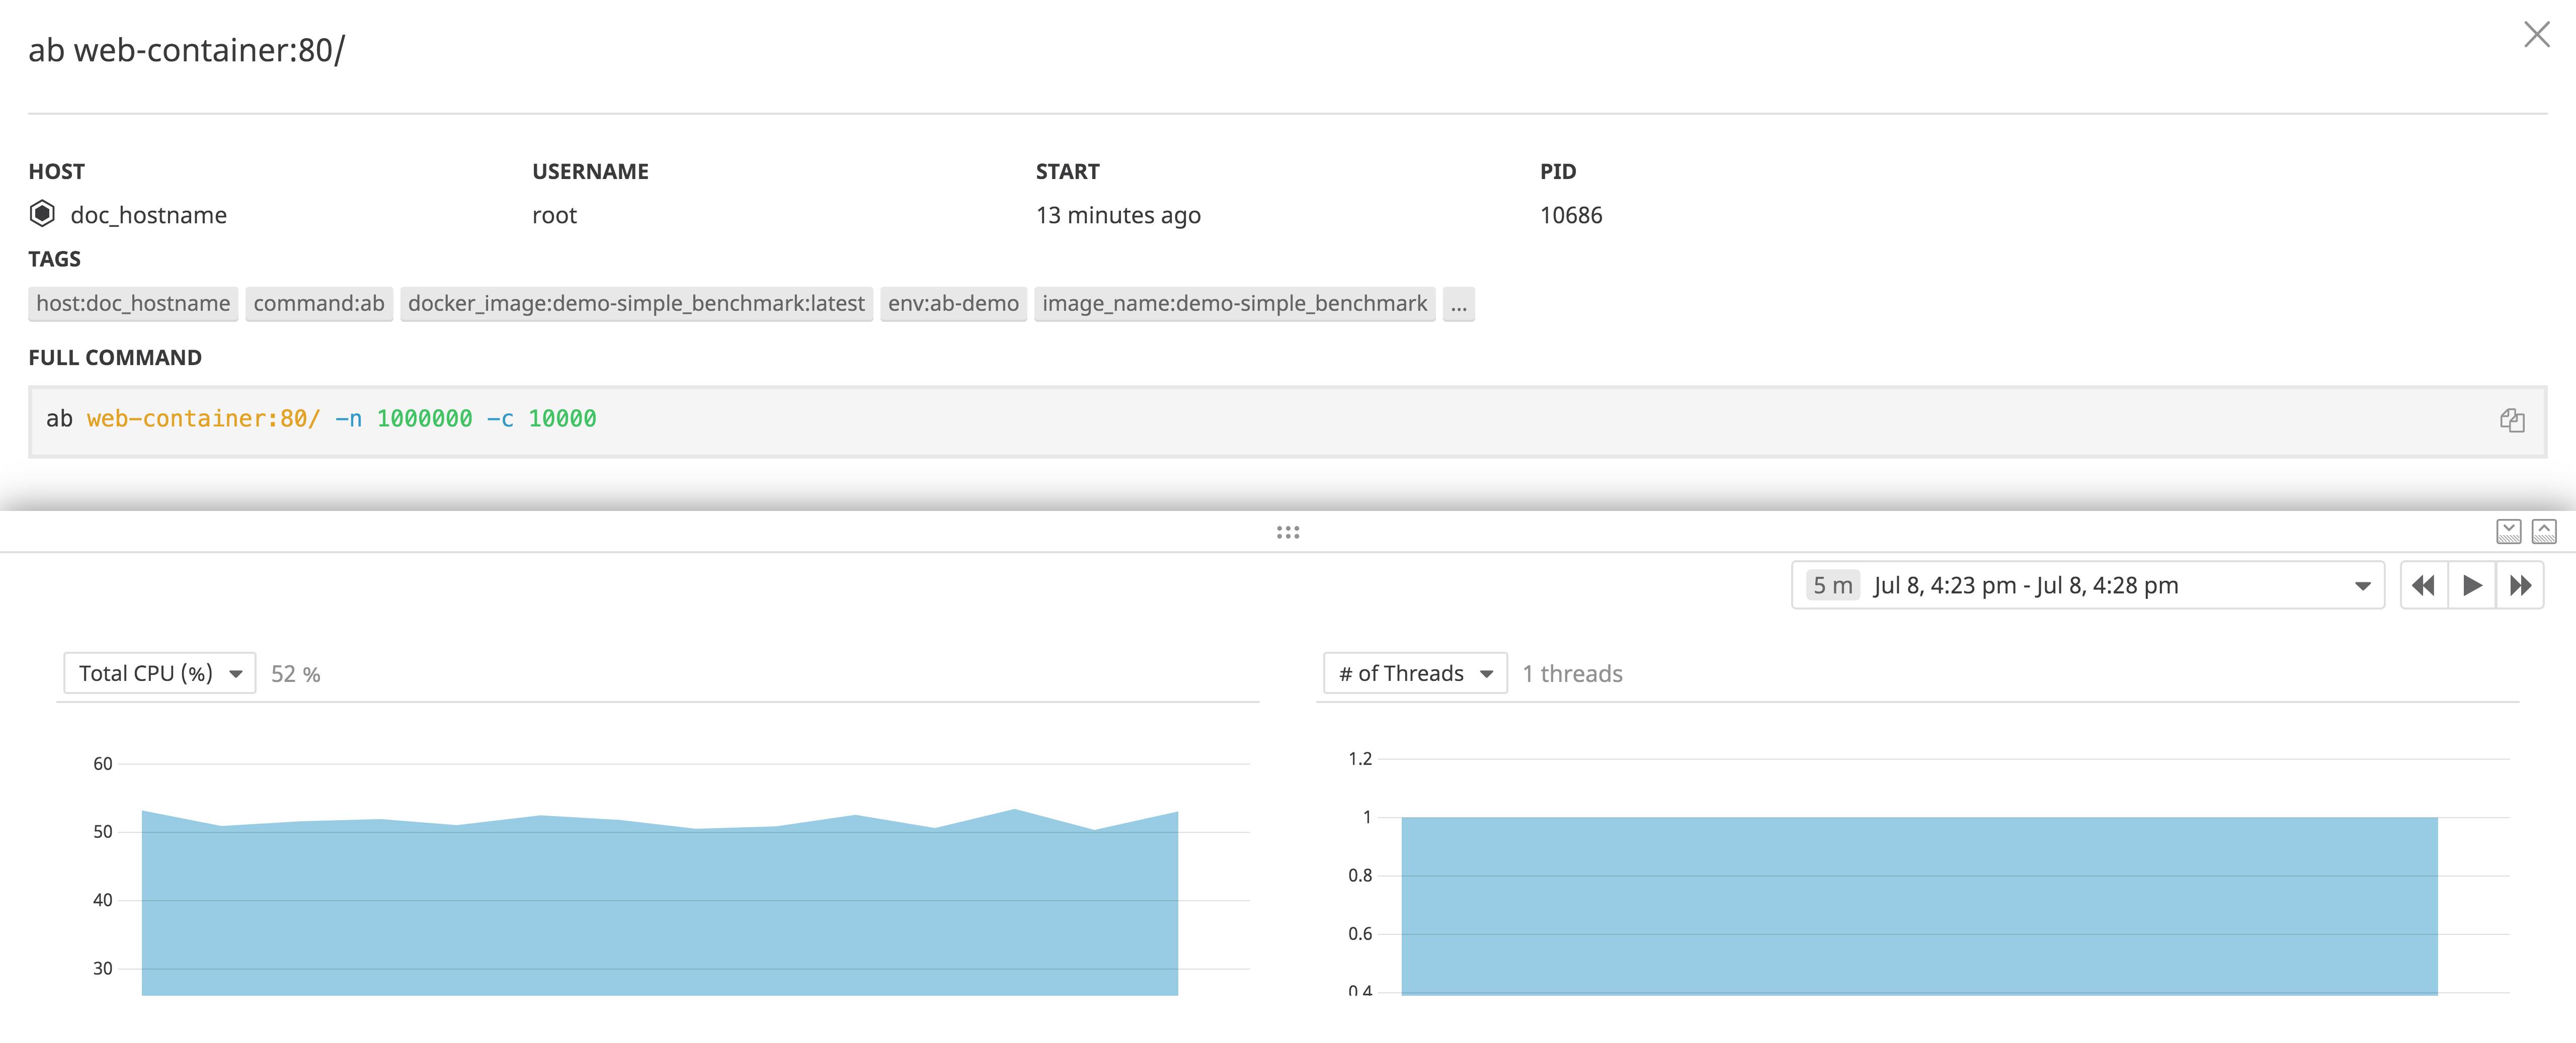Open the Total CPU (%) metric dropdown
This screenshot has height=1043, width=2576.
(x=160, y=673)
